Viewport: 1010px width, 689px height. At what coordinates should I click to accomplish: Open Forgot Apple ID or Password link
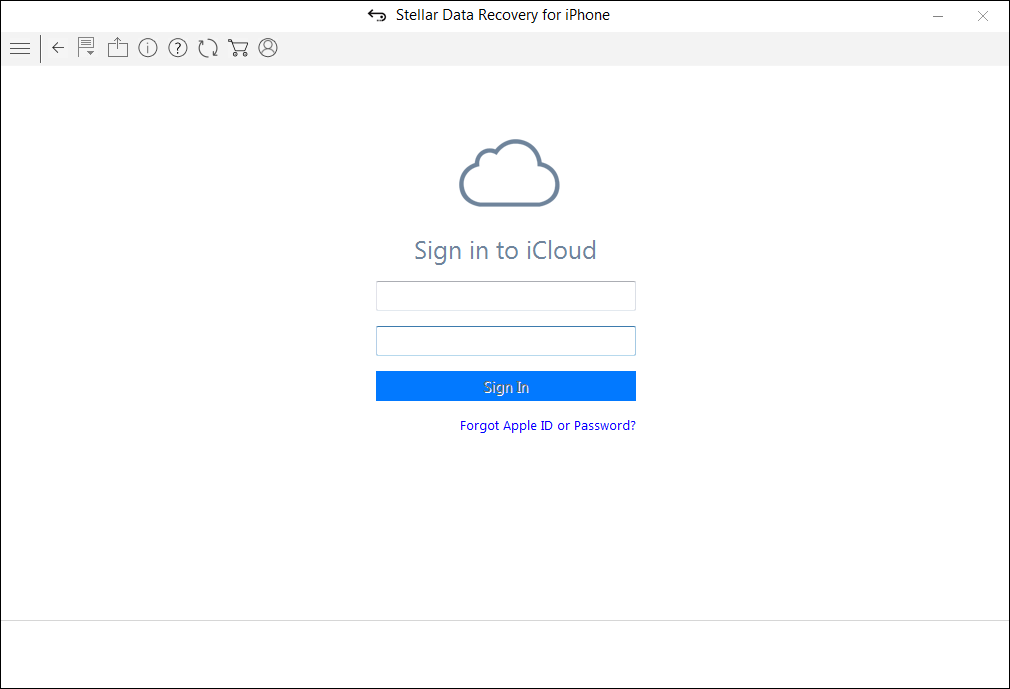coord(547,426)
